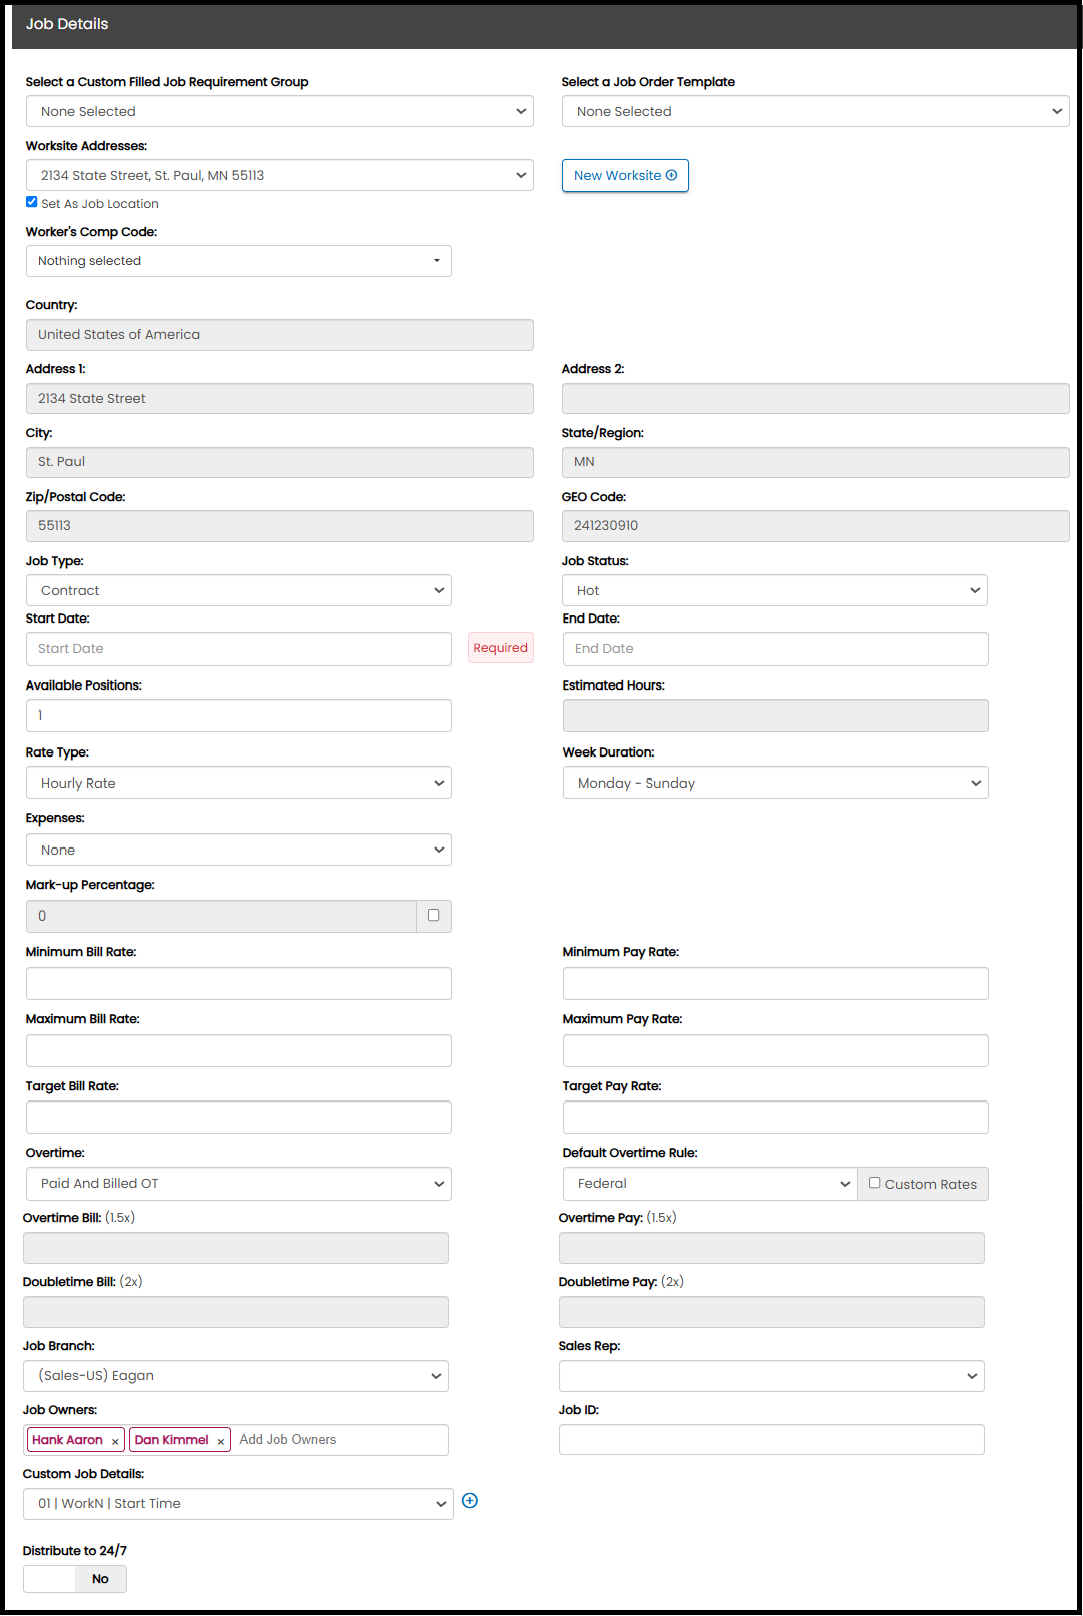The width and height of the screenshot is (1083, 1616).
Task: Open the Job Branch dropdown
Action: pyautogui.click(x=235, y=1375)
